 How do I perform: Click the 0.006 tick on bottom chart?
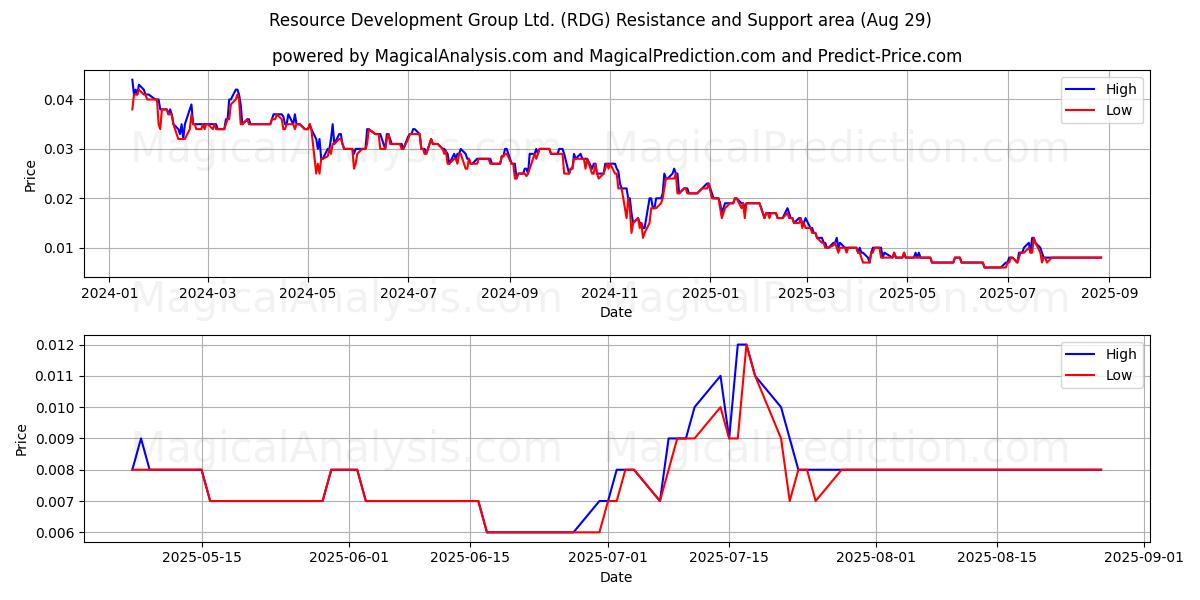point(55,533)
